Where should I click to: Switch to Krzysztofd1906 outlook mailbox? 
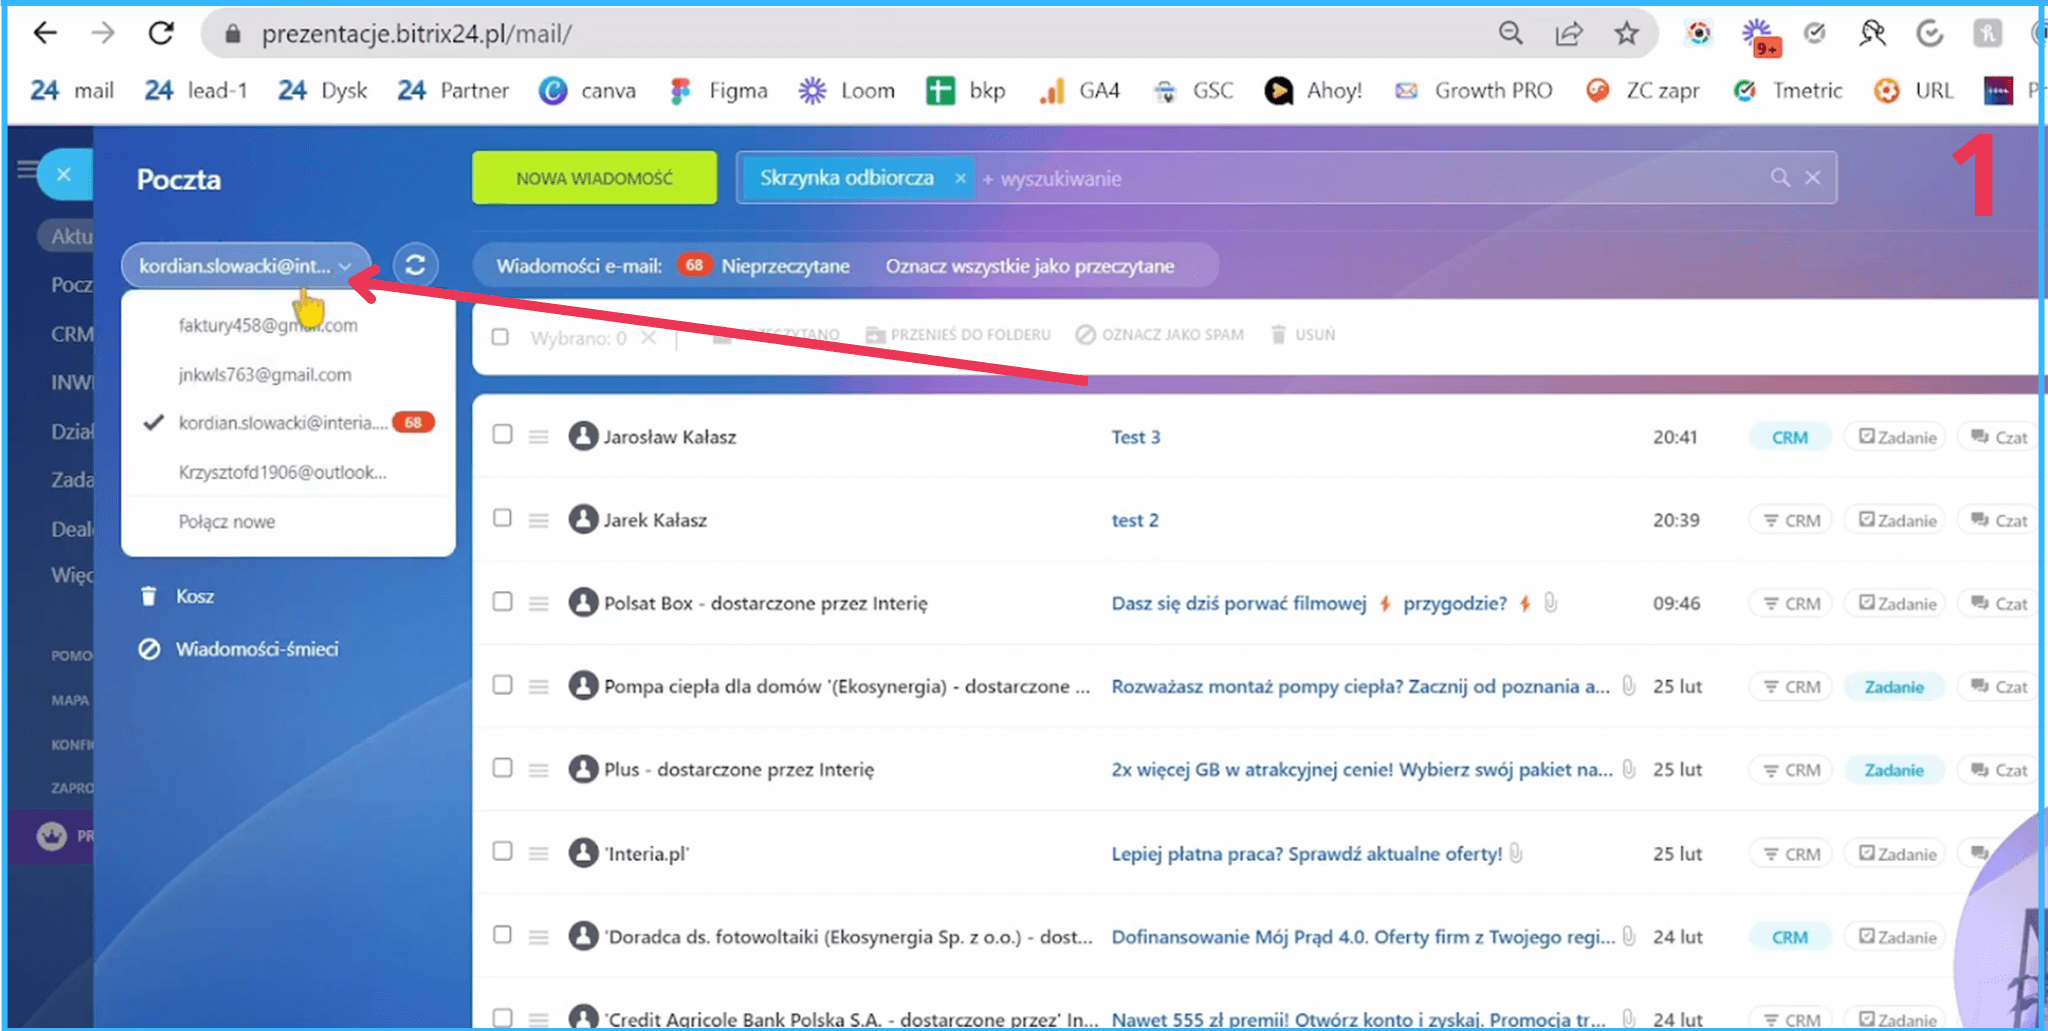coord(281,472)
